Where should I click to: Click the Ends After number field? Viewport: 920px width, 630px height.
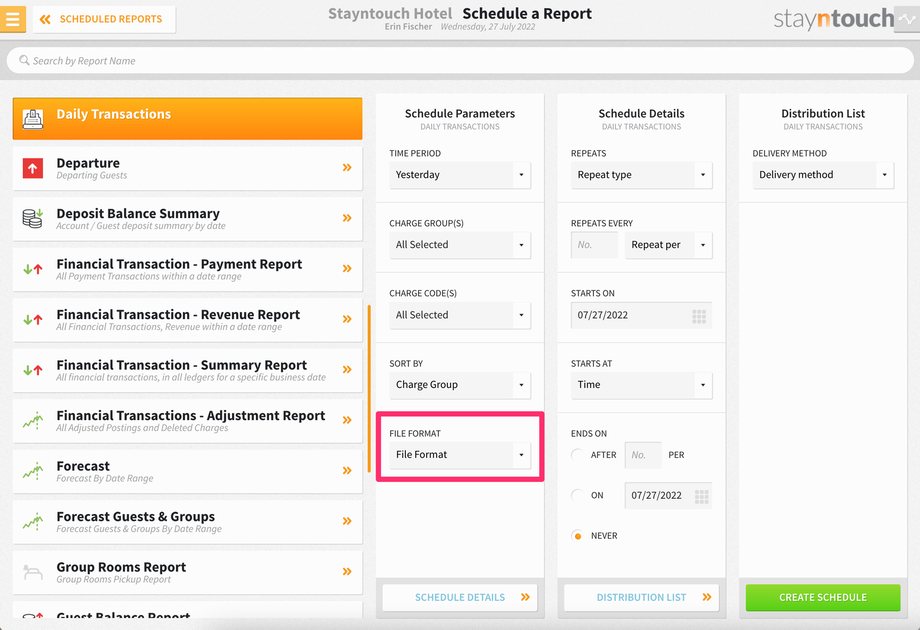pyautogui.click(x=643, y=455)
